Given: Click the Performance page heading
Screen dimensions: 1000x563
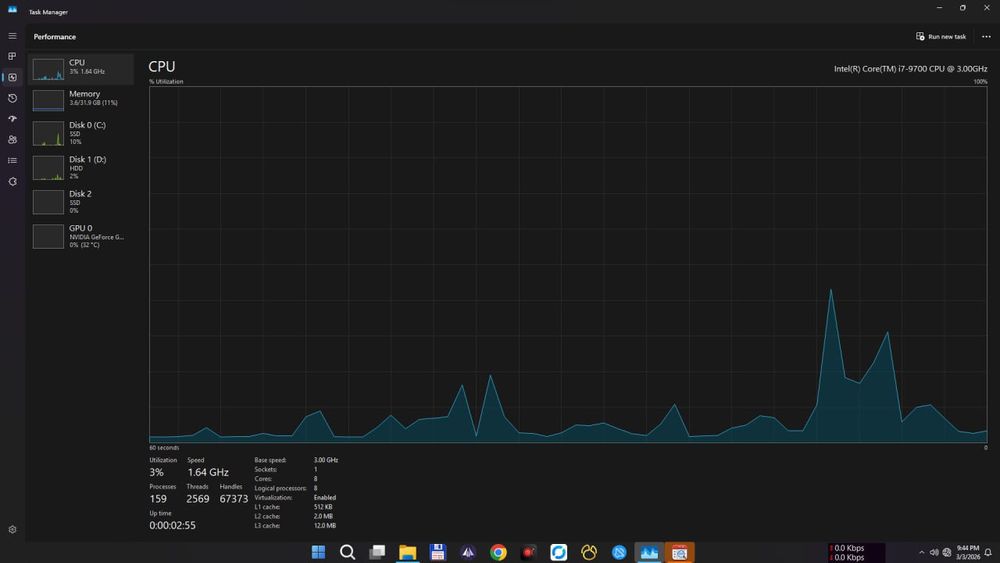Looking at the screenshot, I should click(x=55, y=37).
